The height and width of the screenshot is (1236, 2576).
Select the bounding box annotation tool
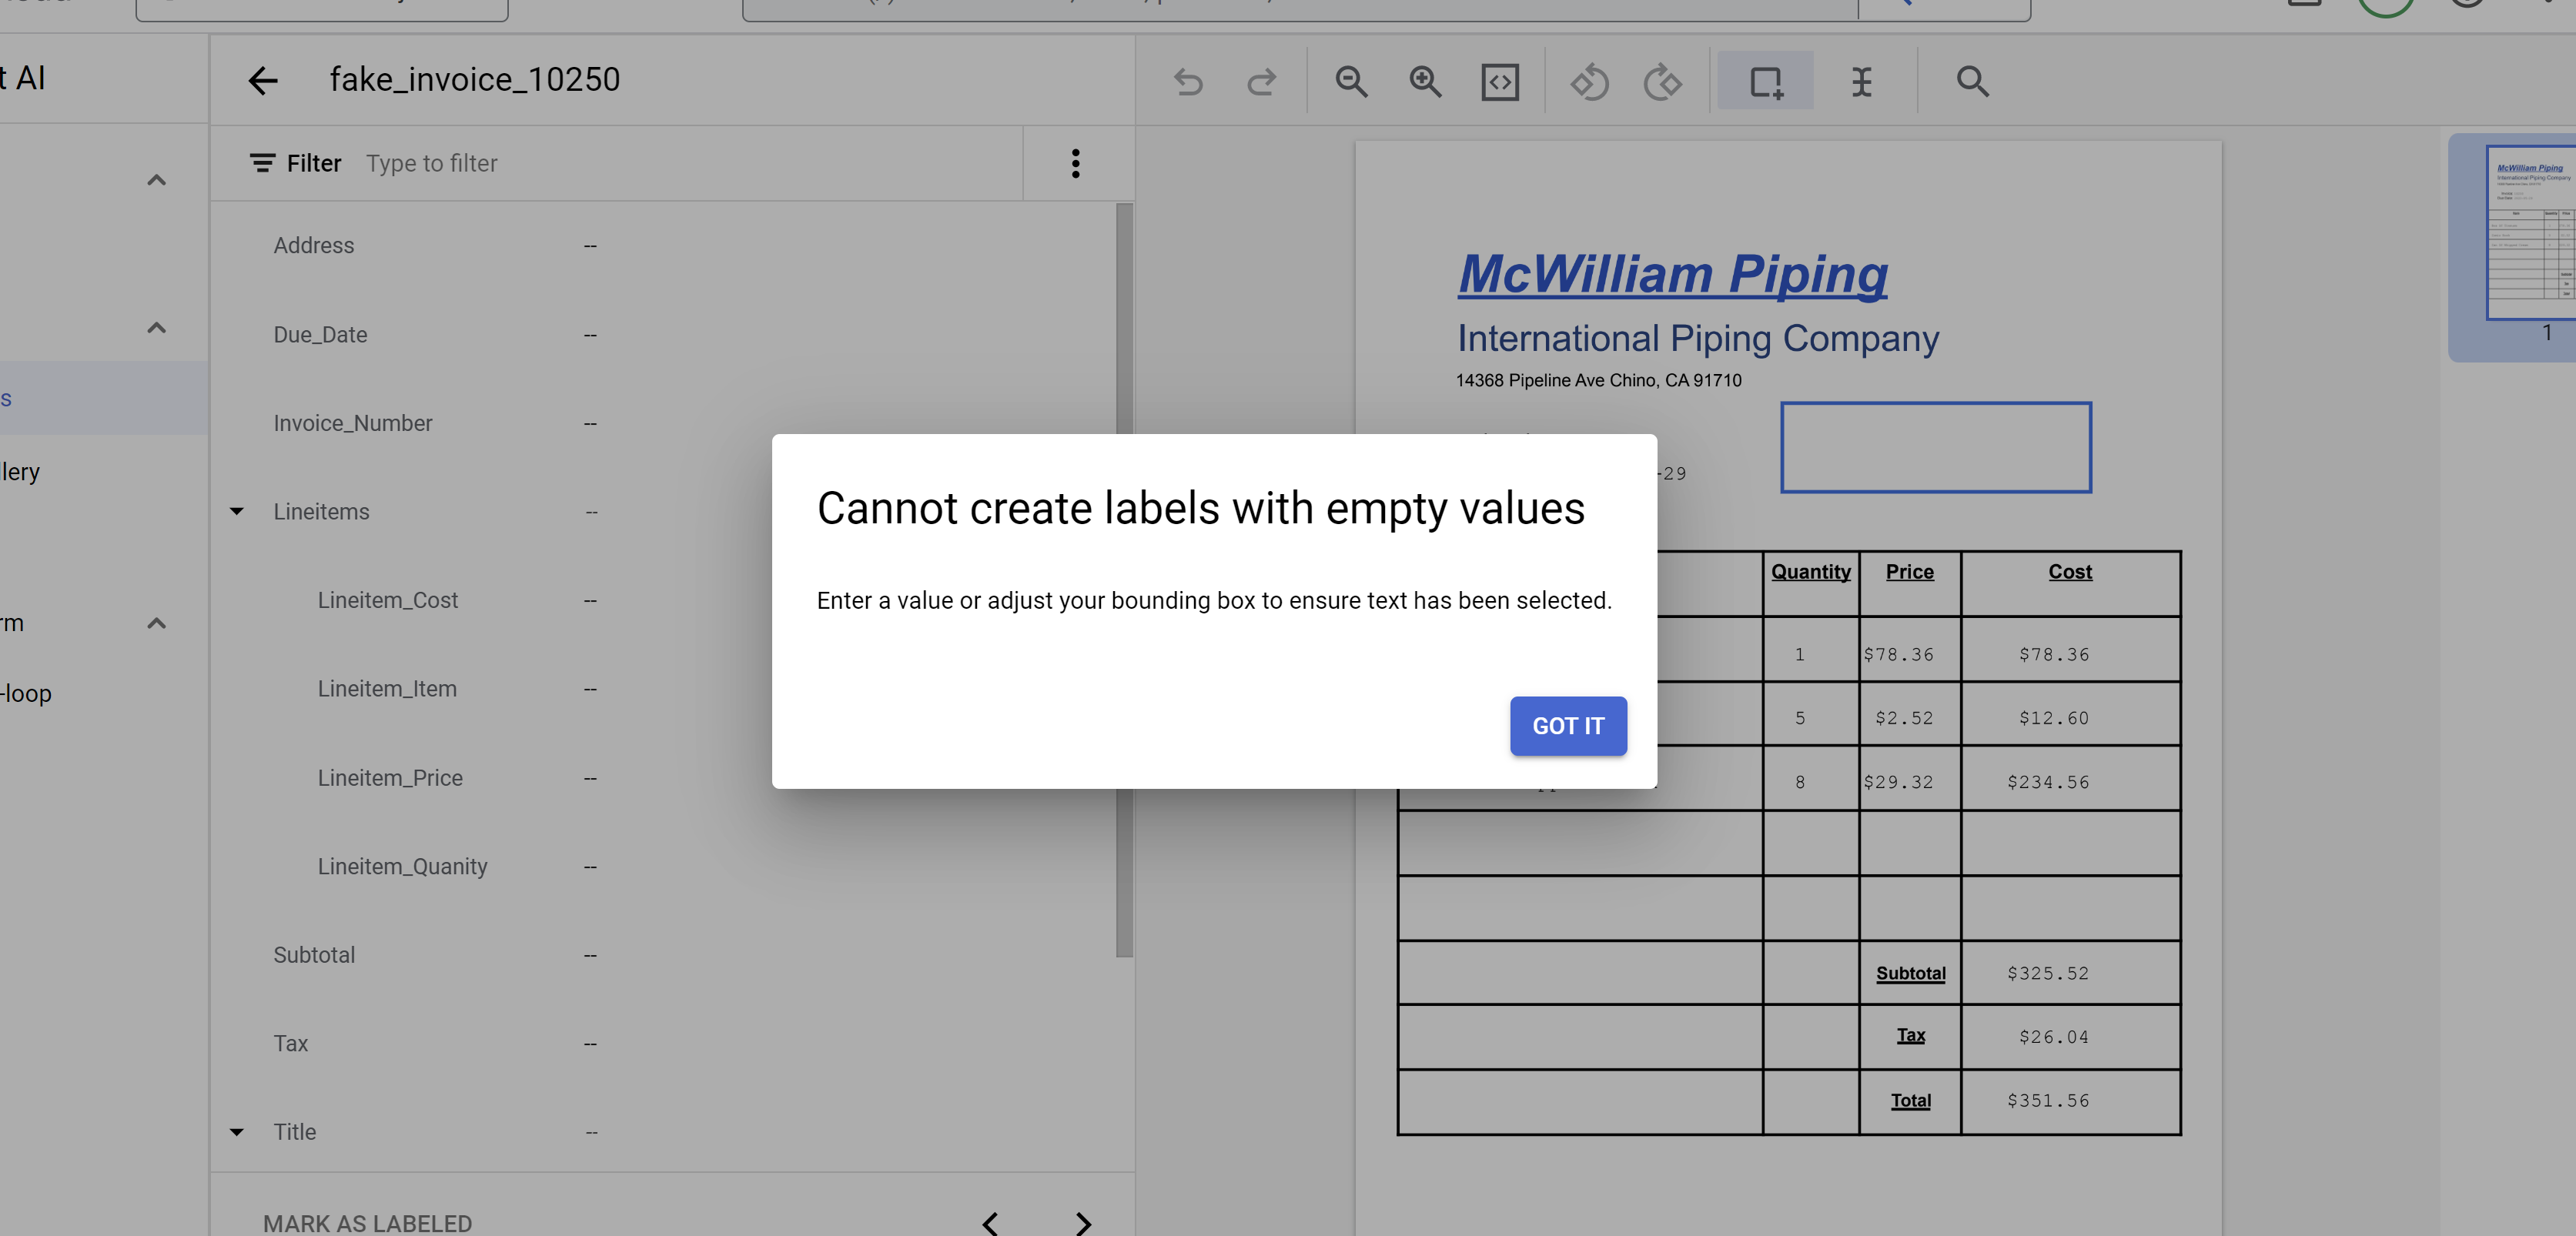(x=1766, y=81)
